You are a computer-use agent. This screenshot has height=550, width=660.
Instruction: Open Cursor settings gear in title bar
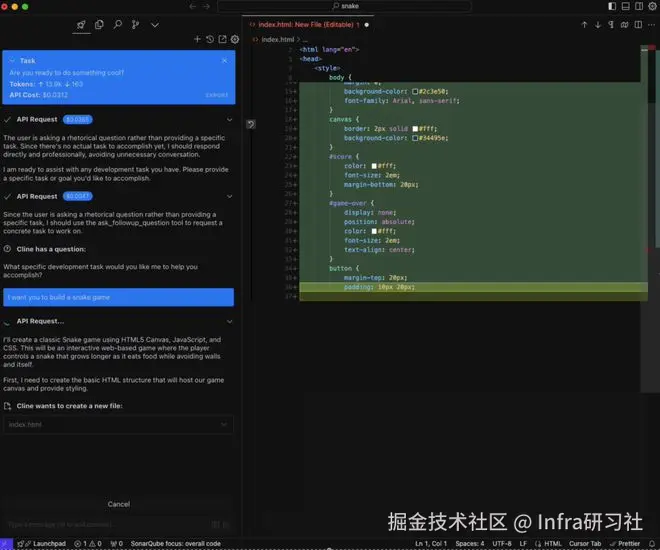tap(652, 6)
